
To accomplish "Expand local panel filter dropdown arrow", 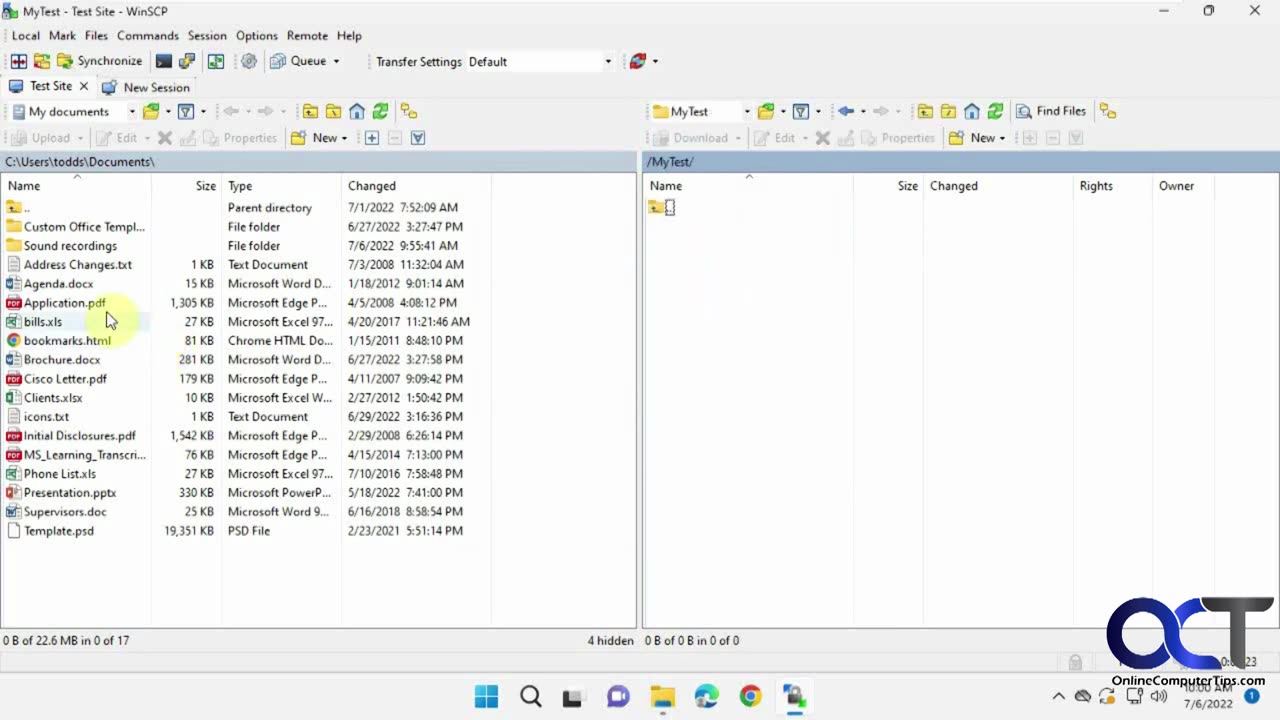I will point(203,111).
